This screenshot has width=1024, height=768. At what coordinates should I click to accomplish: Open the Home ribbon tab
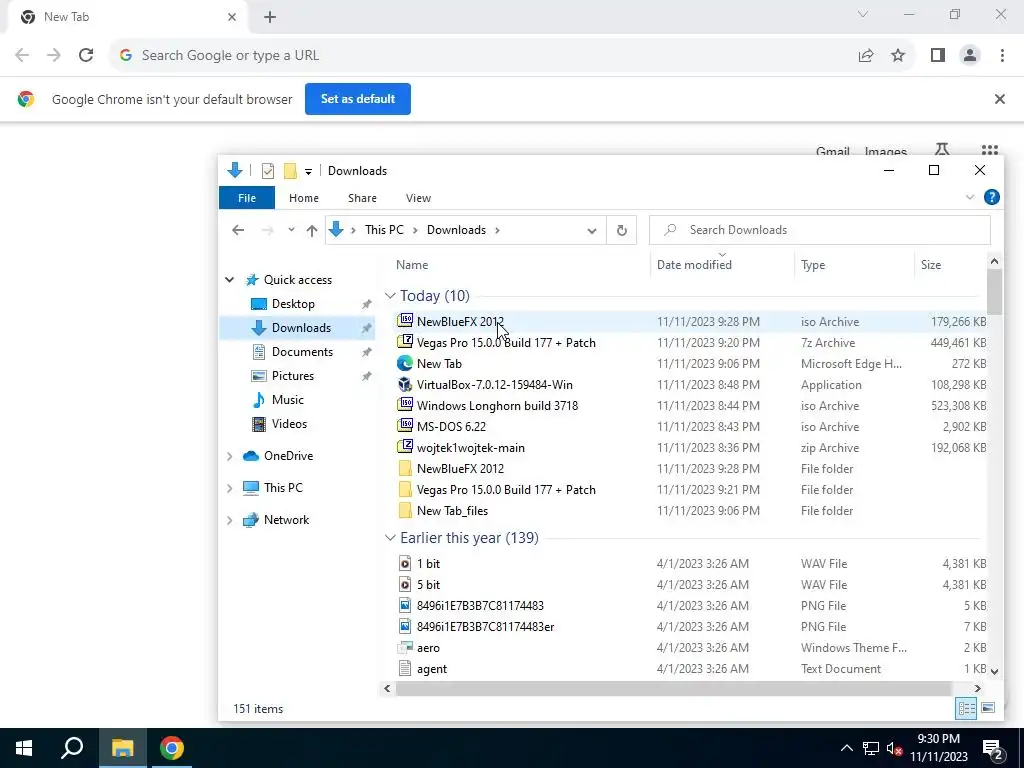(x=304, y=198)
